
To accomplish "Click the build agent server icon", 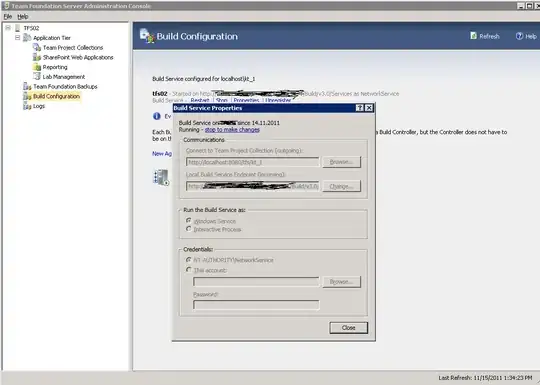I will tap(161, 177).
